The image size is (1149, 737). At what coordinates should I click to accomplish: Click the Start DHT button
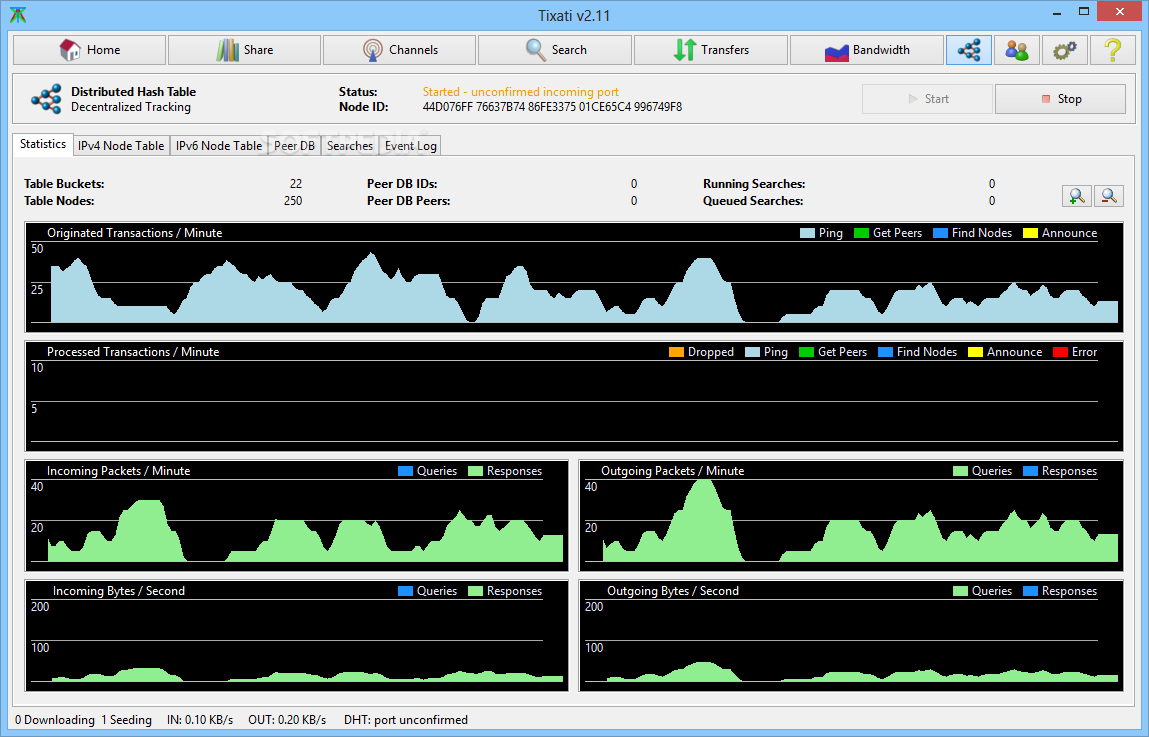click(x=927, y=99)
